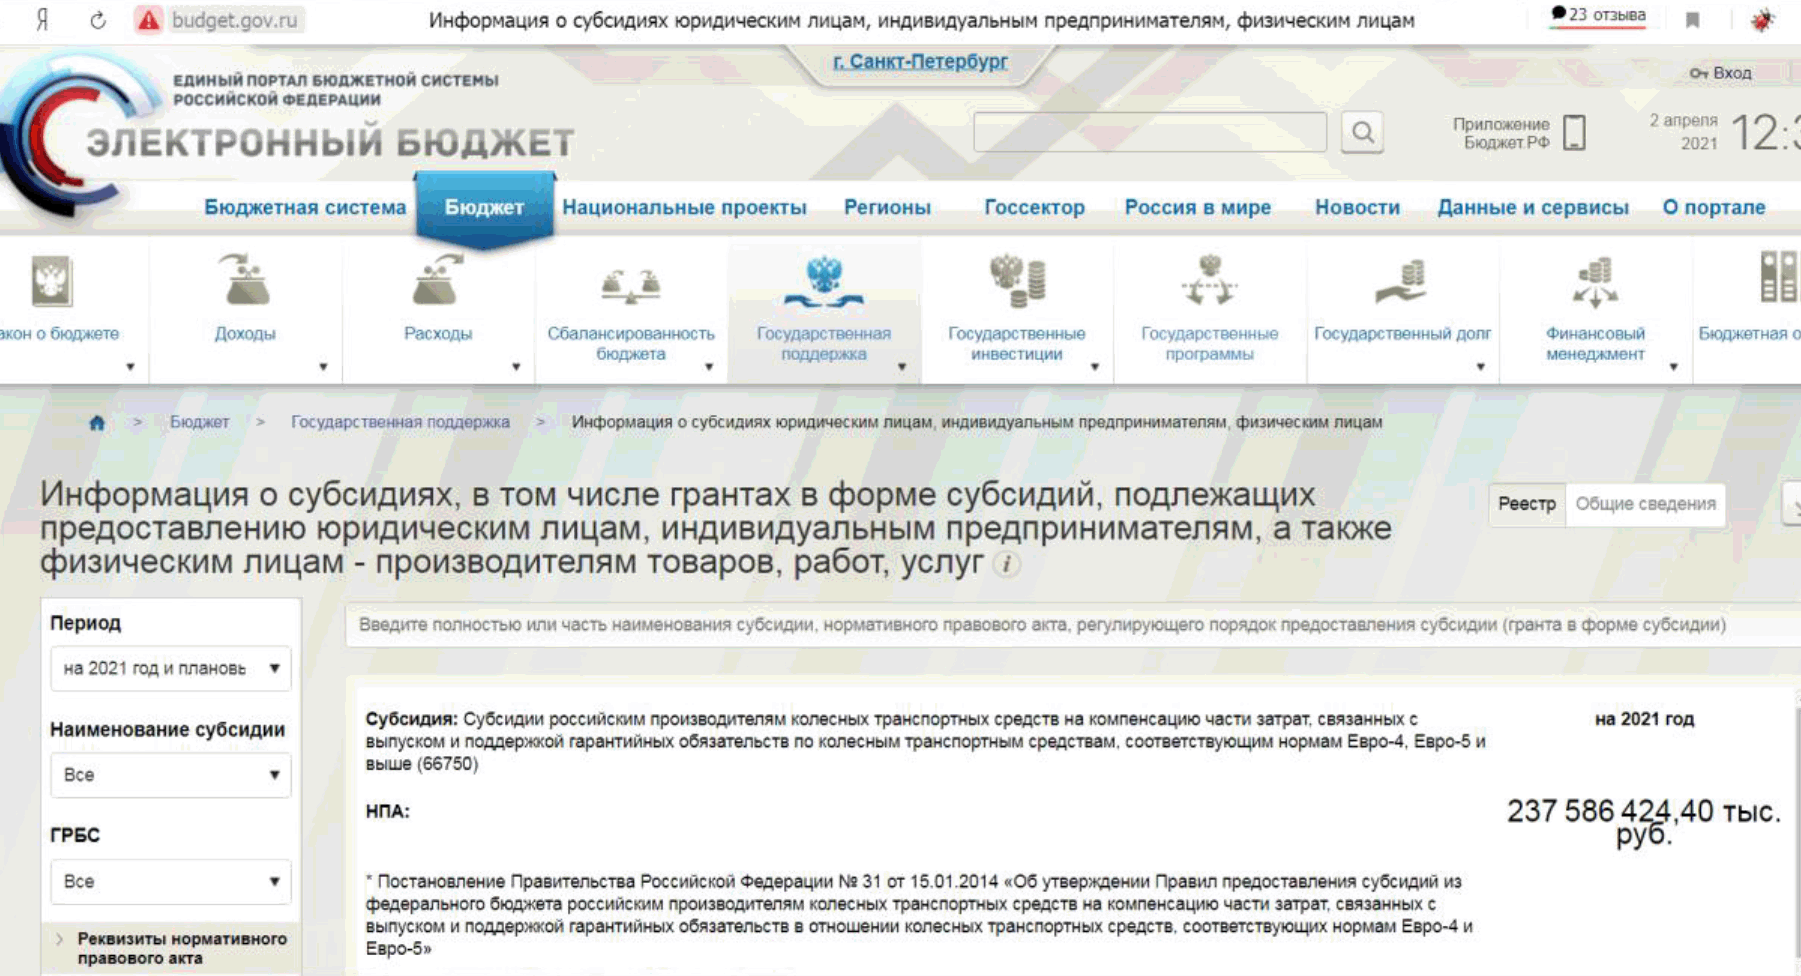
Task: Click the Постановление Правительства № 31 text
Action: [x=920, y=915]
